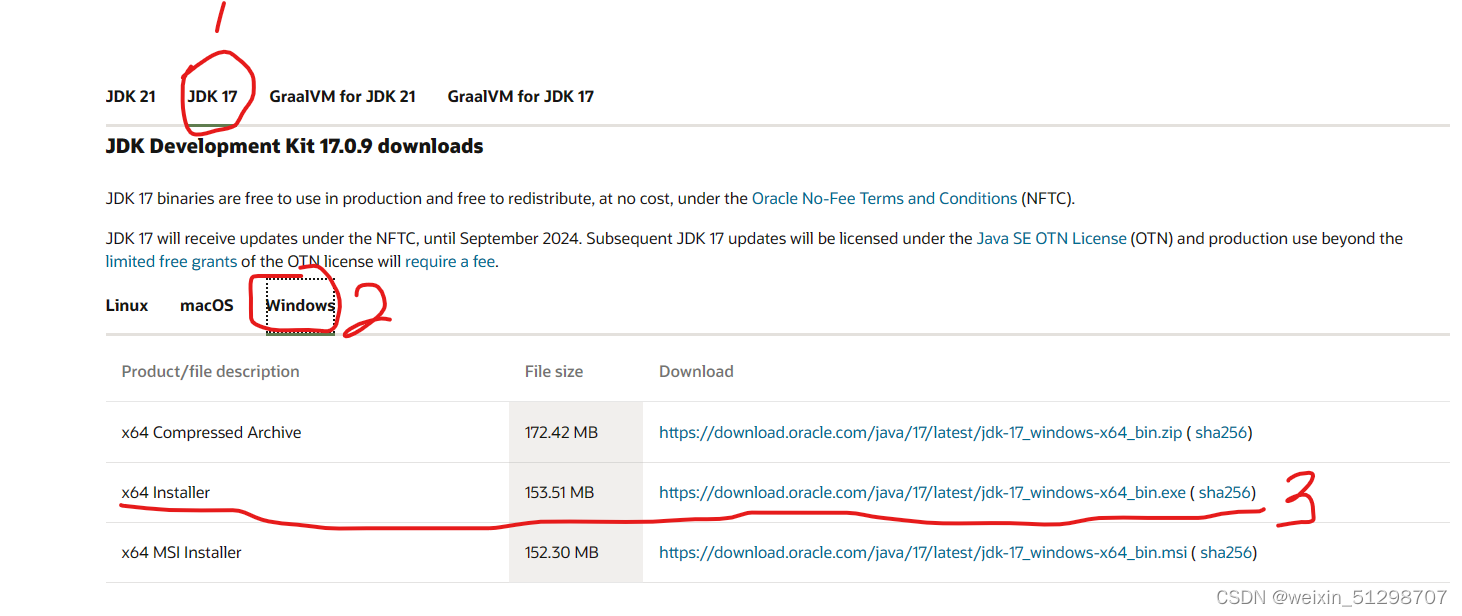Click the JDK Development Kit 17.0.9 downloads heading

point(294,146)
